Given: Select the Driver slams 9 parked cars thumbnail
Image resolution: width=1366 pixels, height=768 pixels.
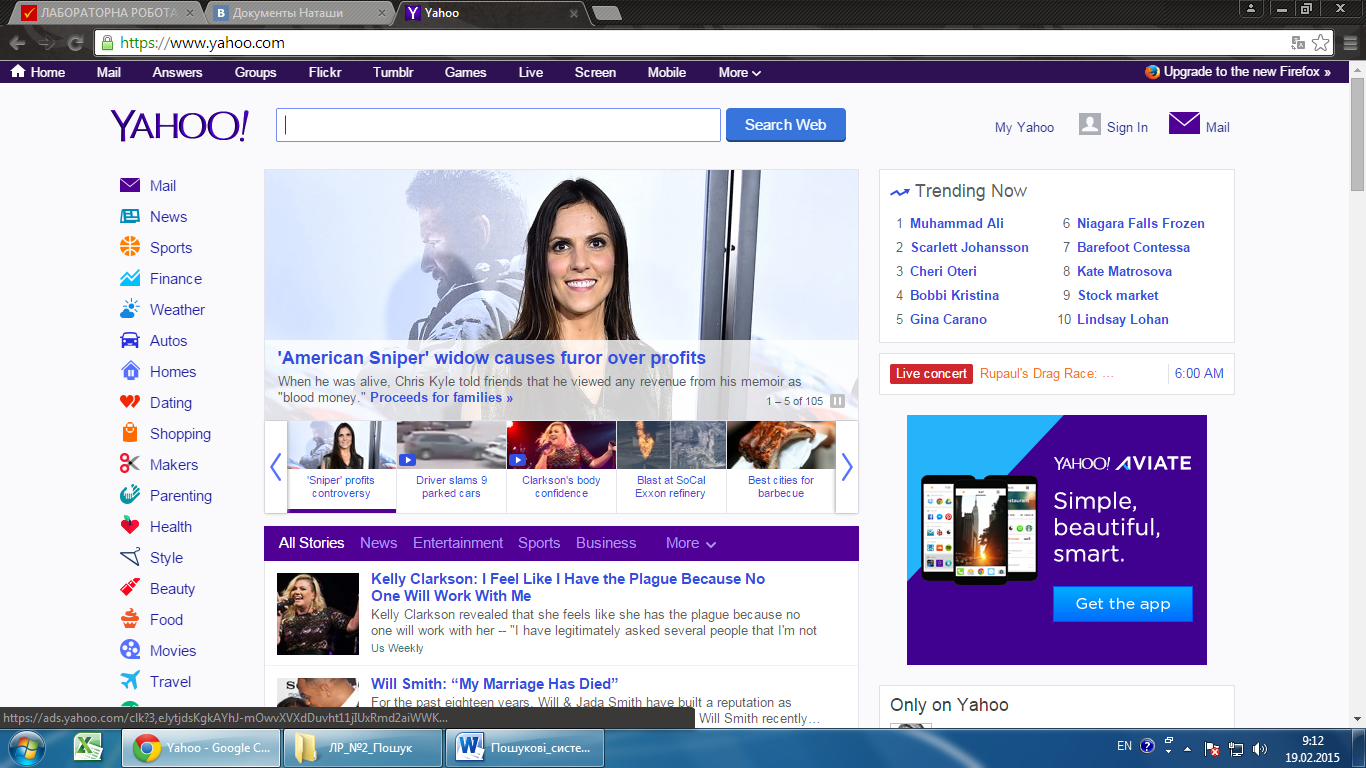Looking at the screenshot, I should tap(451, 466).
